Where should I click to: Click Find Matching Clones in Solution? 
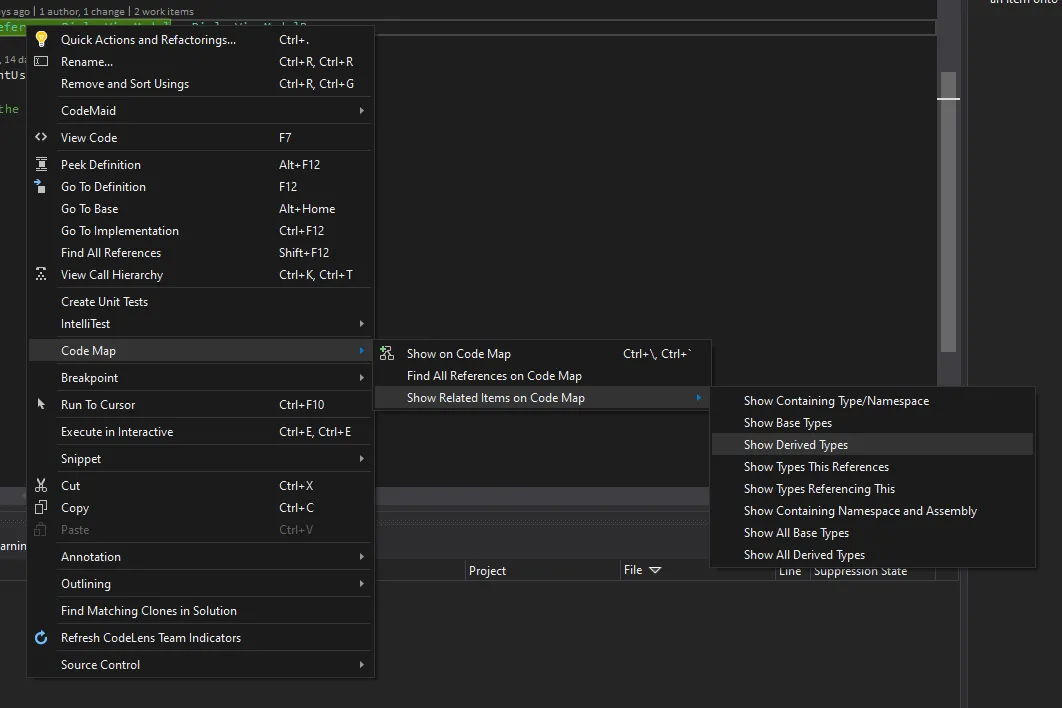point(149,611)
